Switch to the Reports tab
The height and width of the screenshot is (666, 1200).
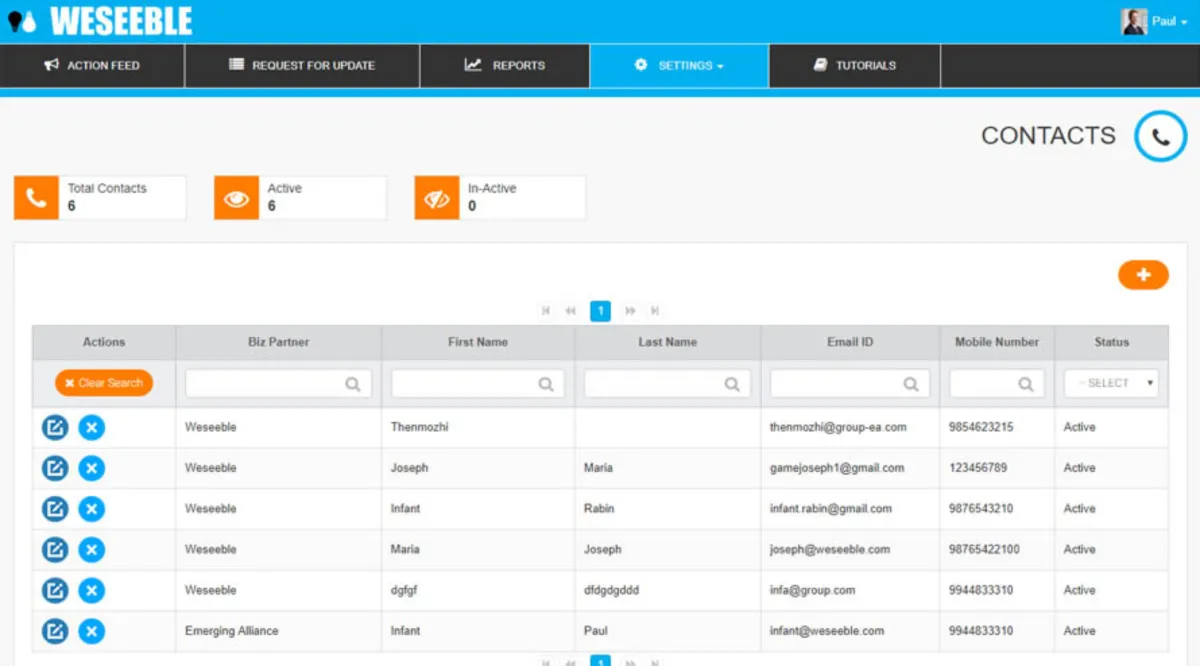[x=504, y=65]
